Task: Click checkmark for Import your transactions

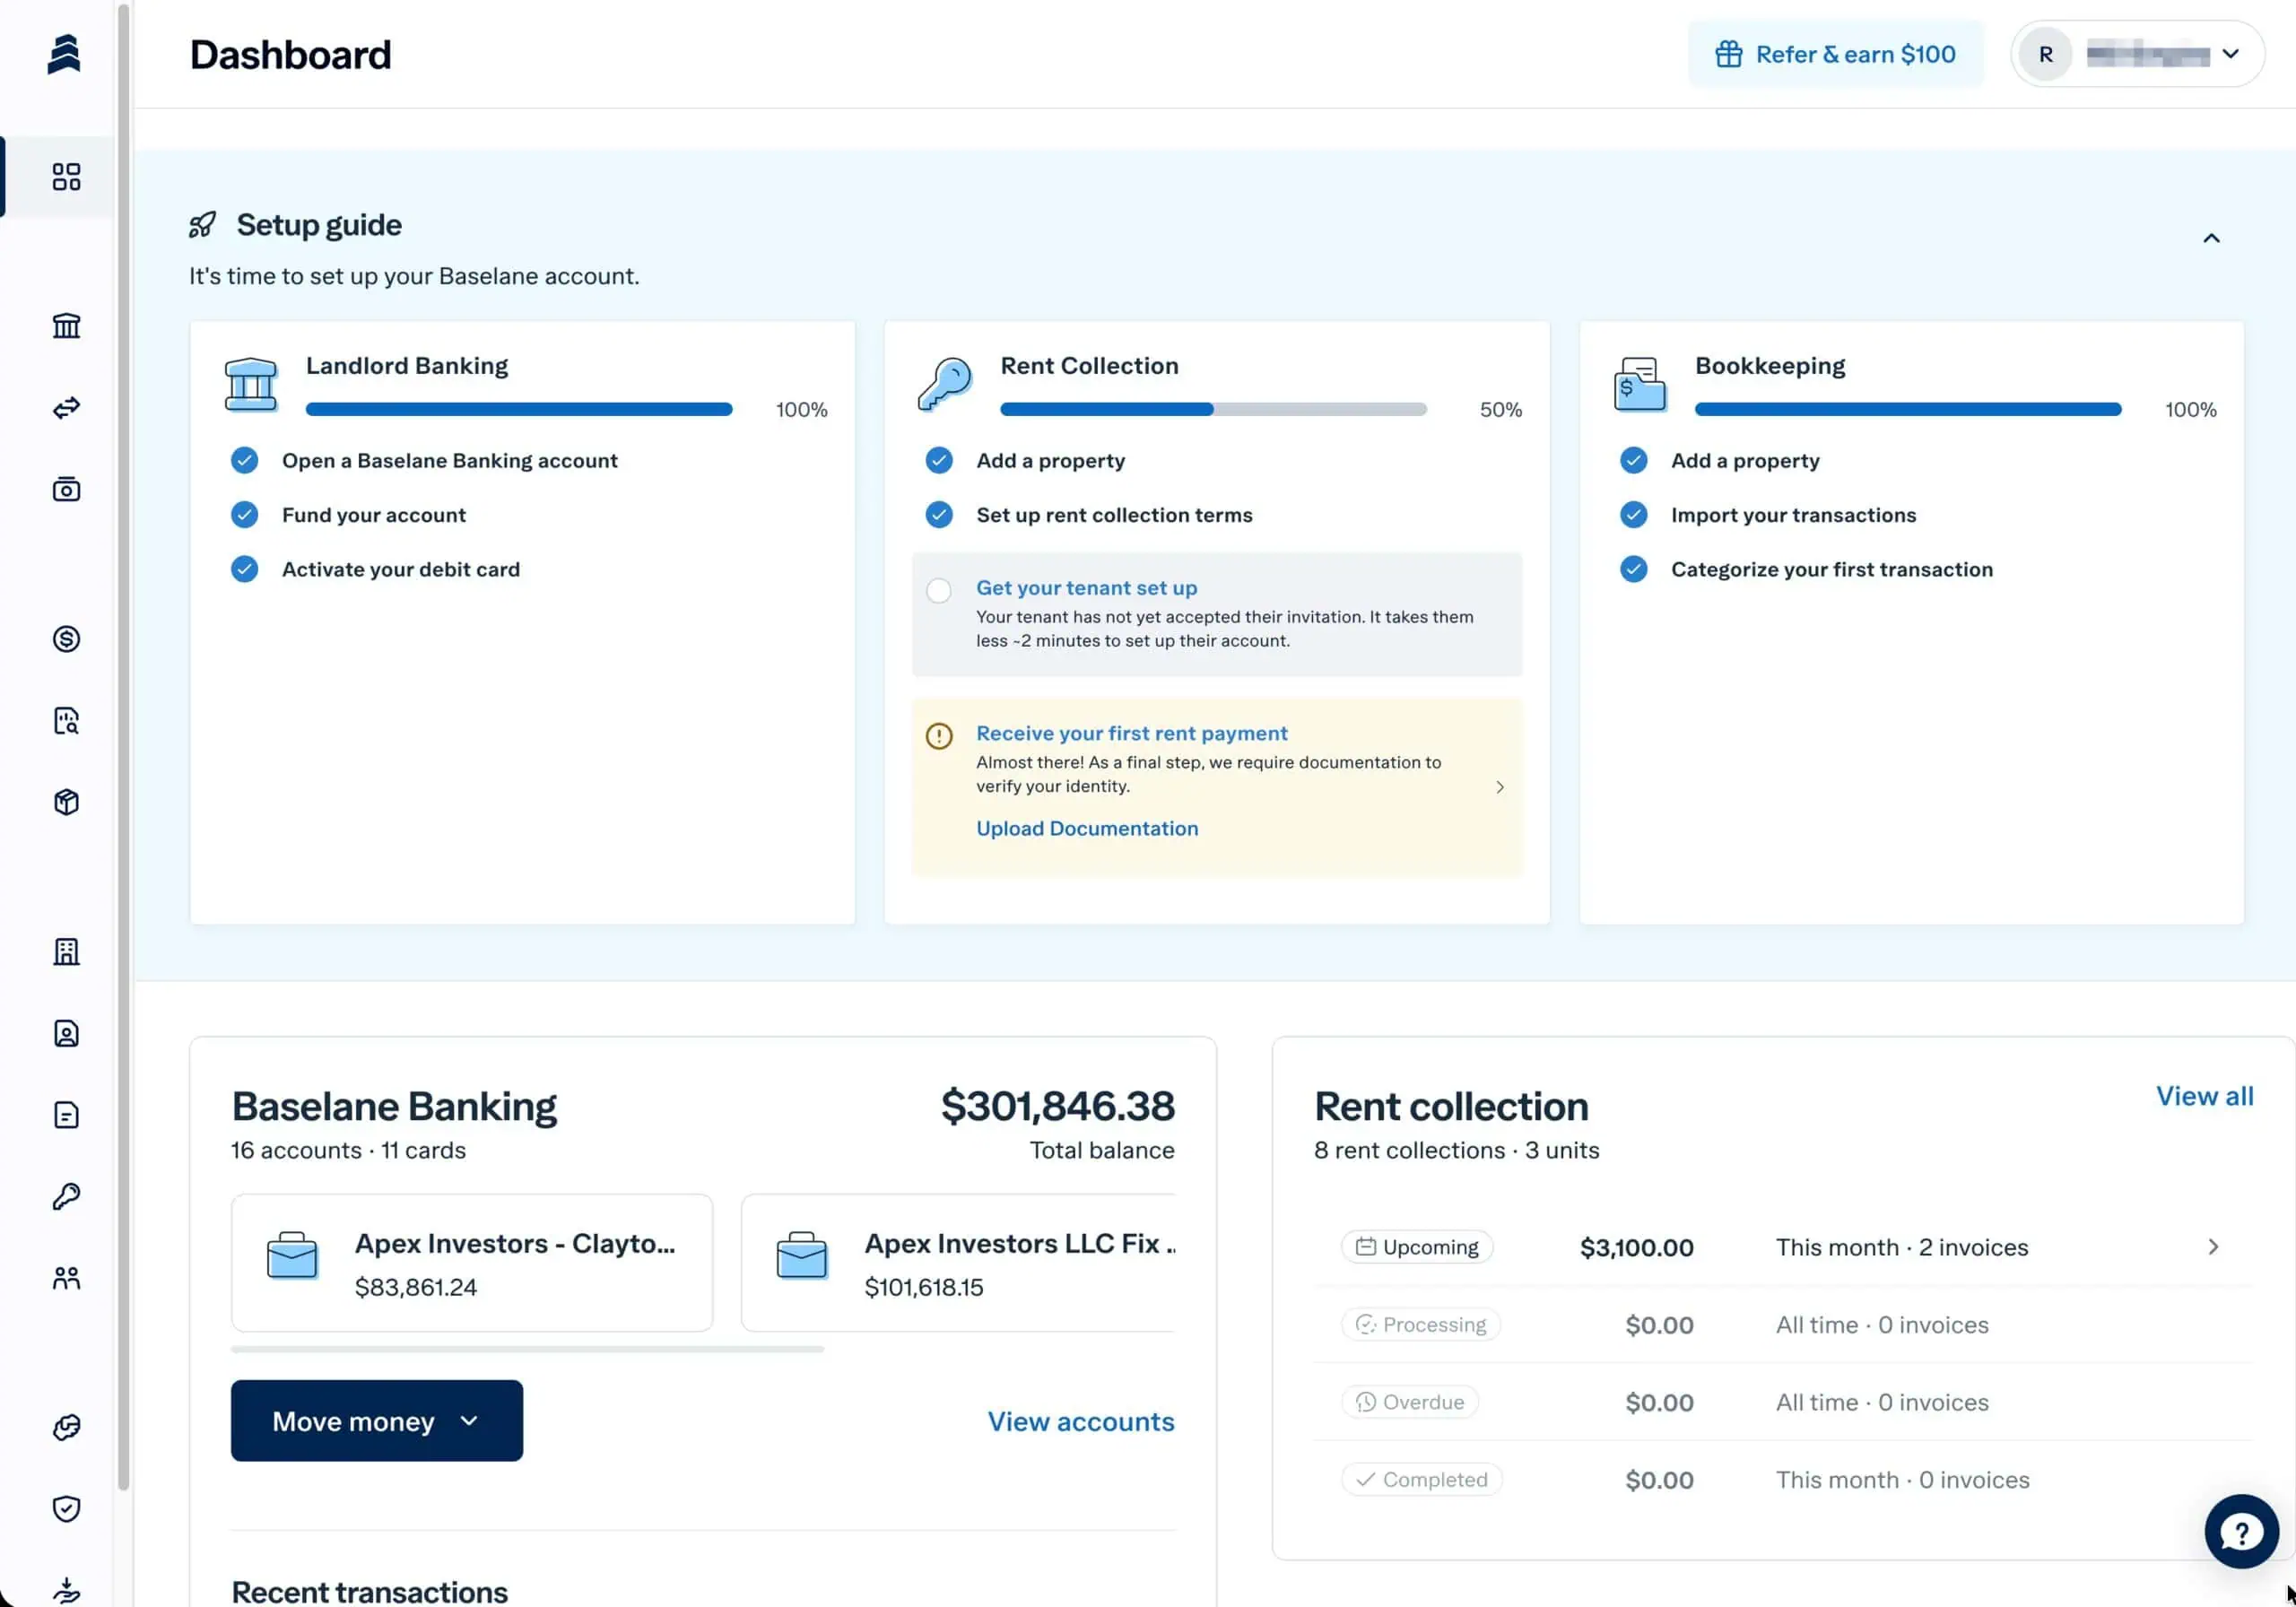Action: coord(1634,515)
